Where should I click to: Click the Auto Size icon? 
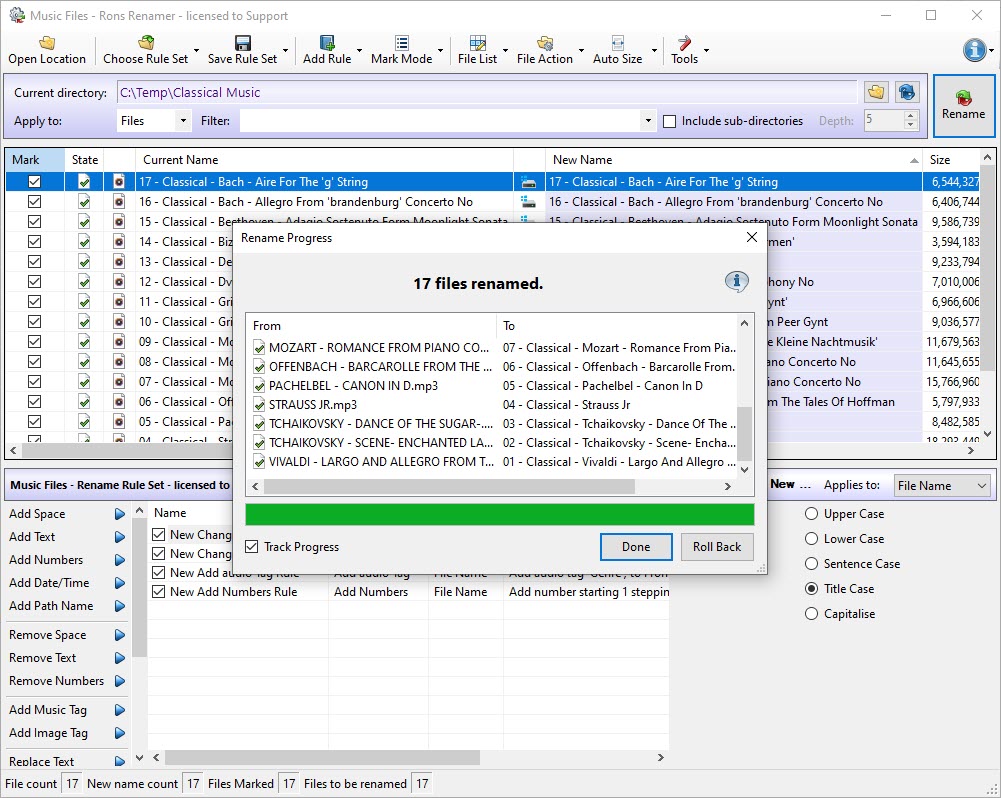[617, 43]
